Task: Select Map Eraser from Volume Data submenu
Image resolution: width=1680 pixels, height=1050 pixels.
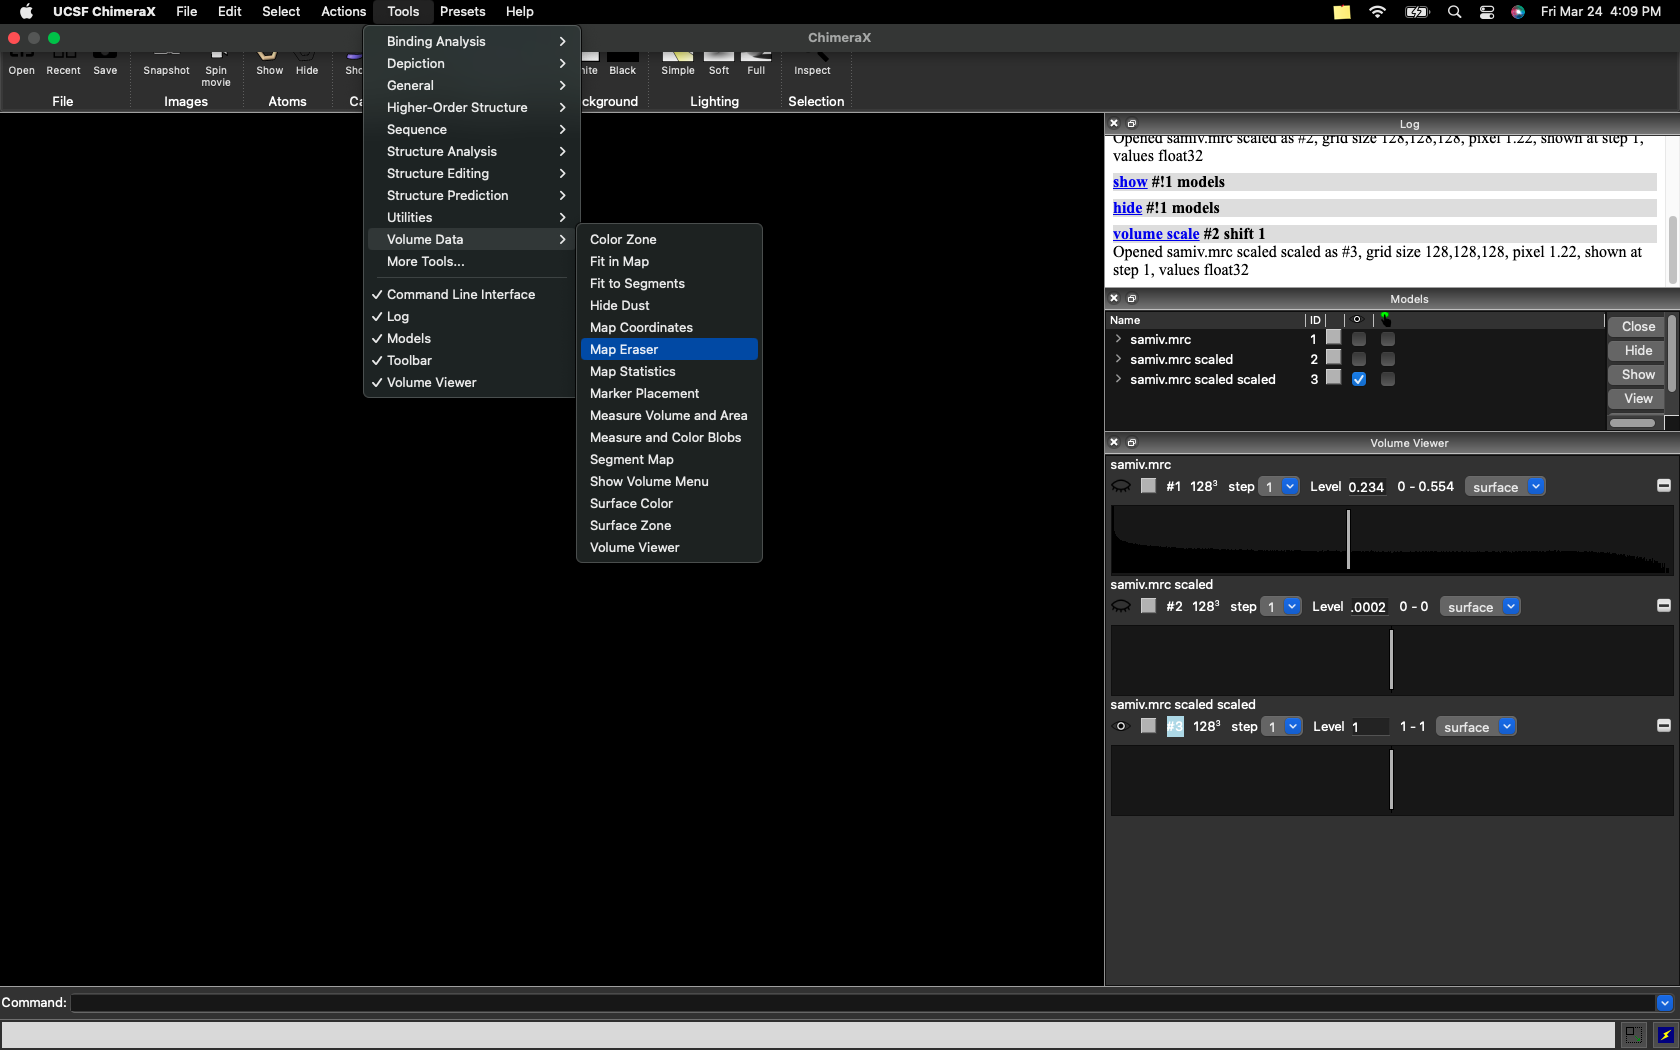Action: [669, 349]
